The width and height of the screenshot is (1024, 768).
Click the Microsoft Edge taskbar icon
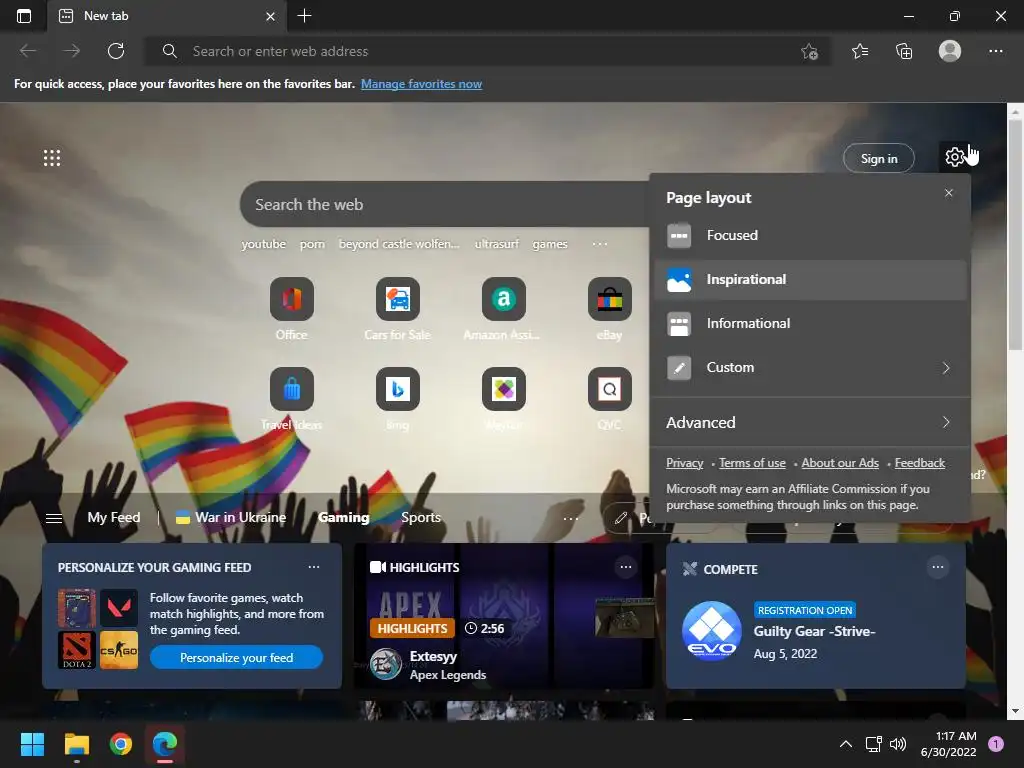165,744
